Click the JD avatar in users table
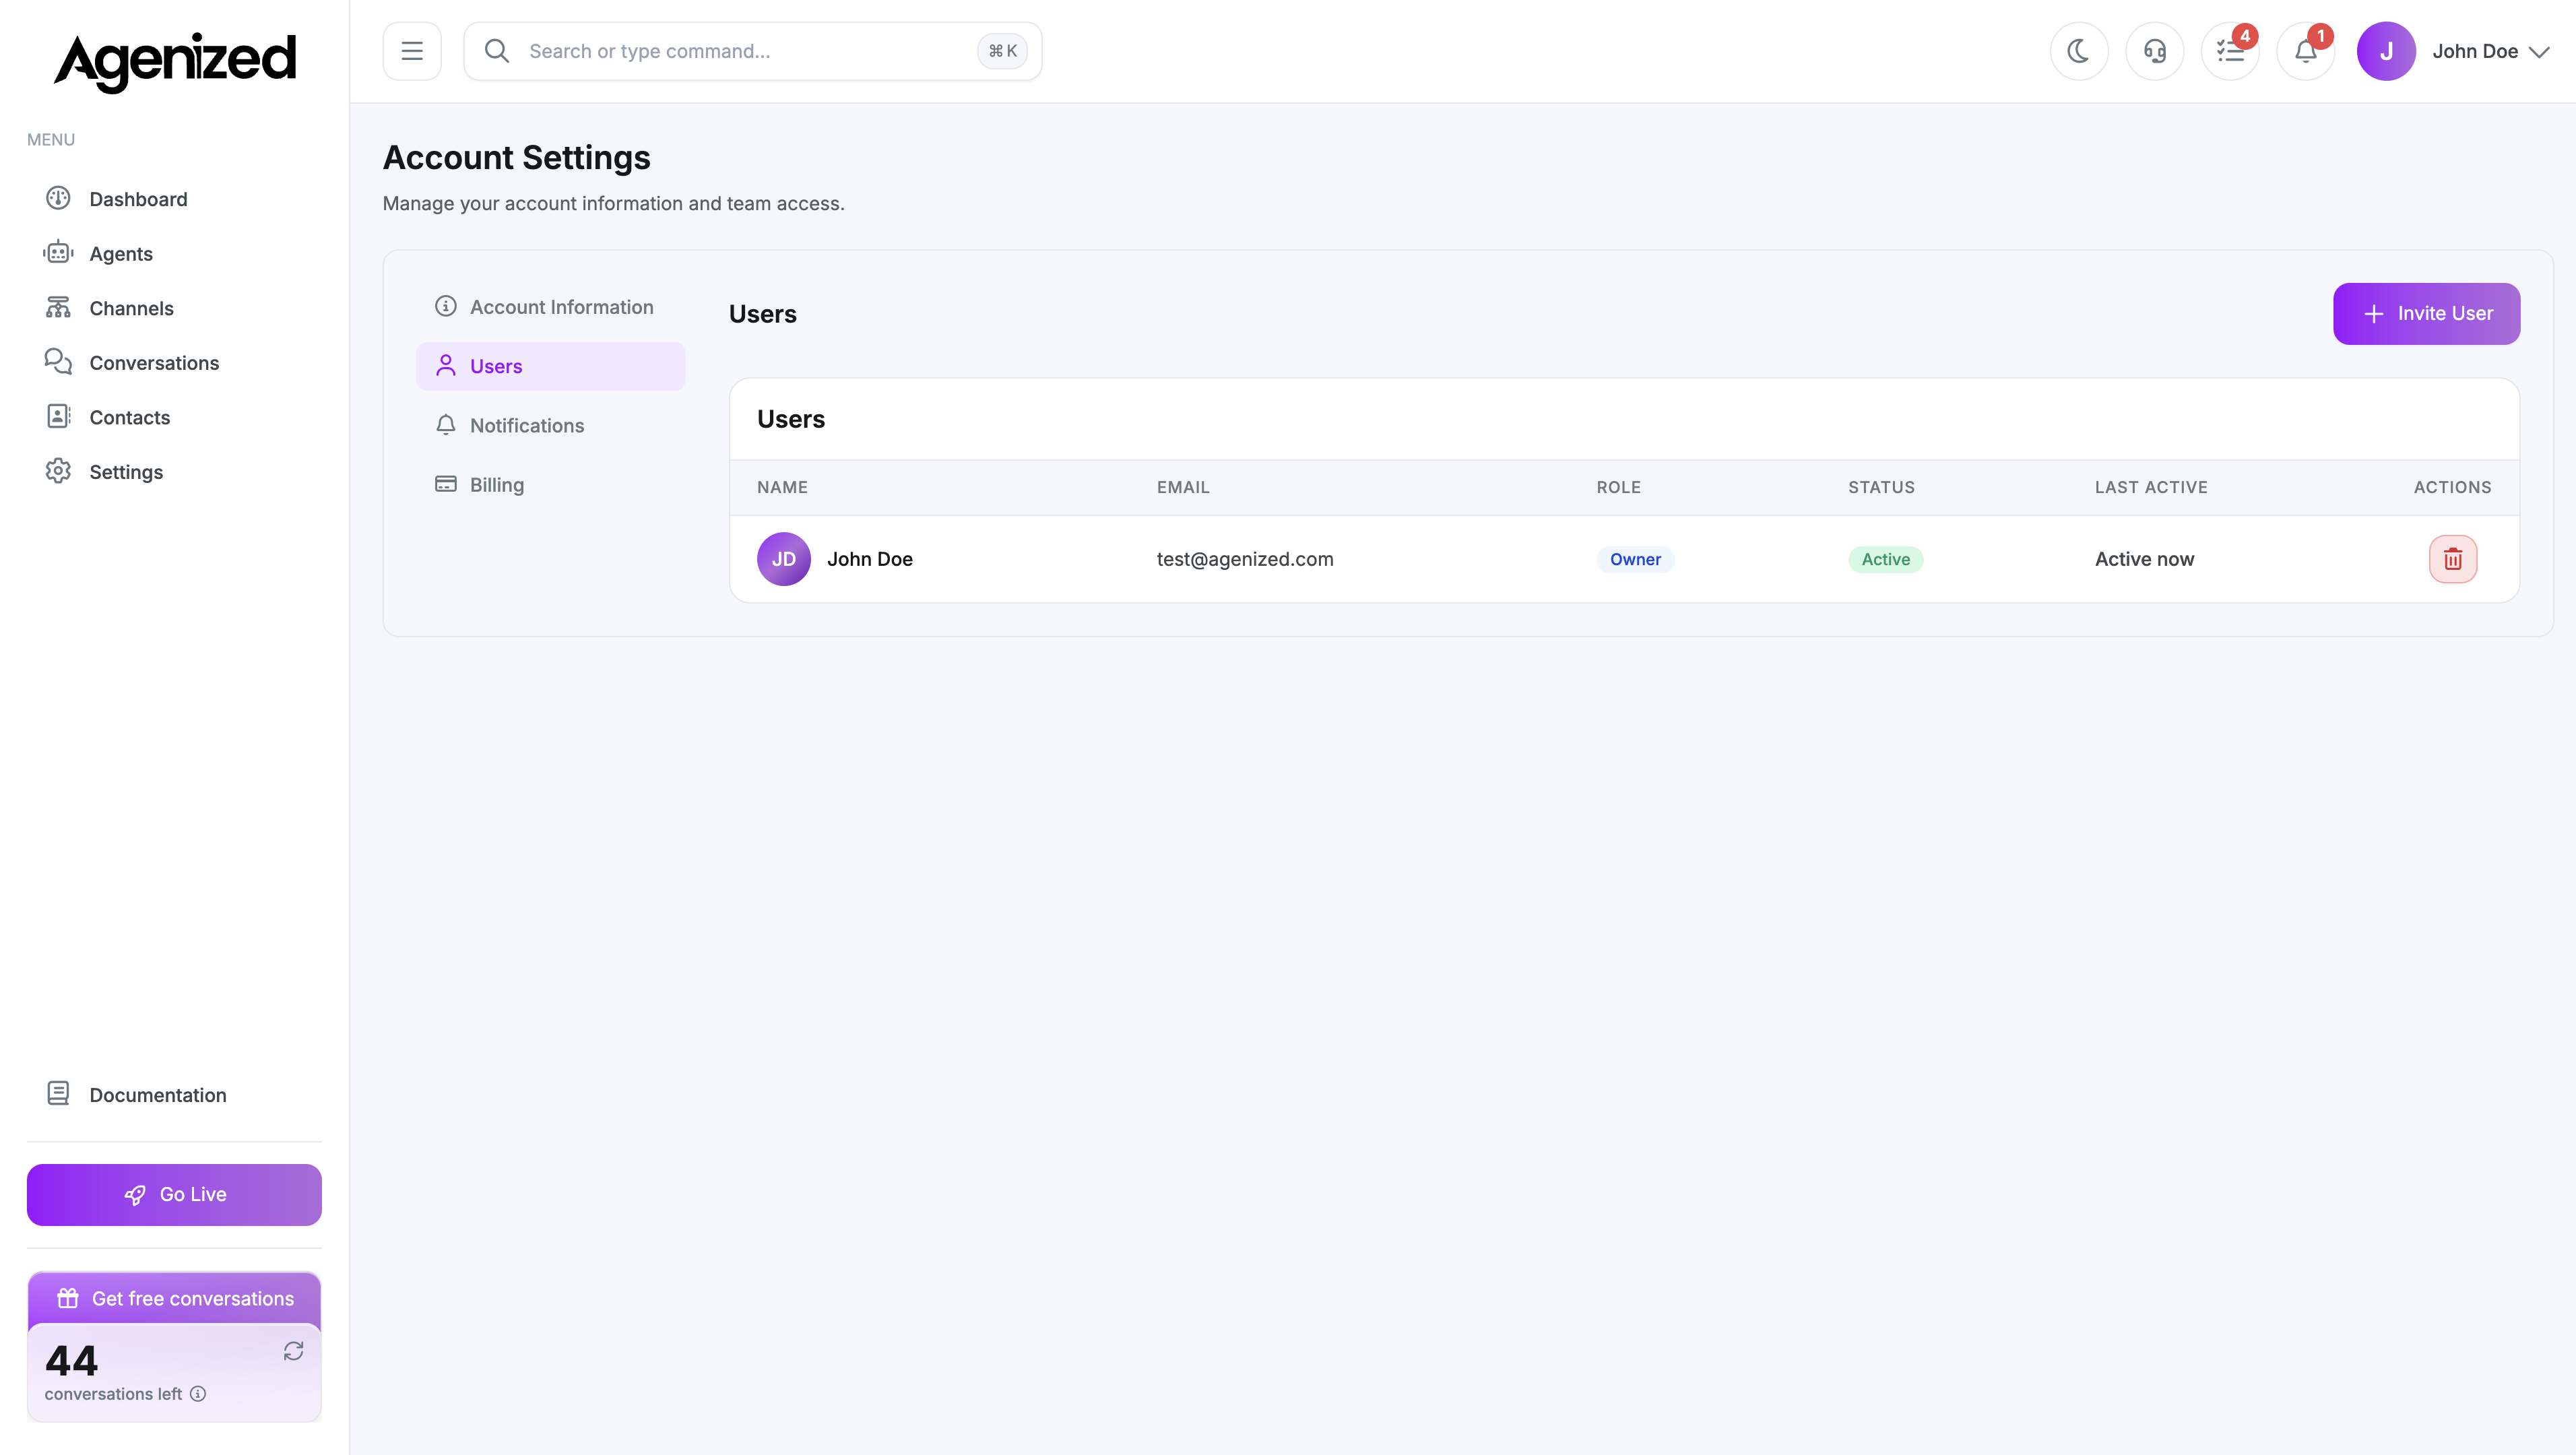Image resolution: width=2576 pixels, height=1455 pixels. click(784, 559)
